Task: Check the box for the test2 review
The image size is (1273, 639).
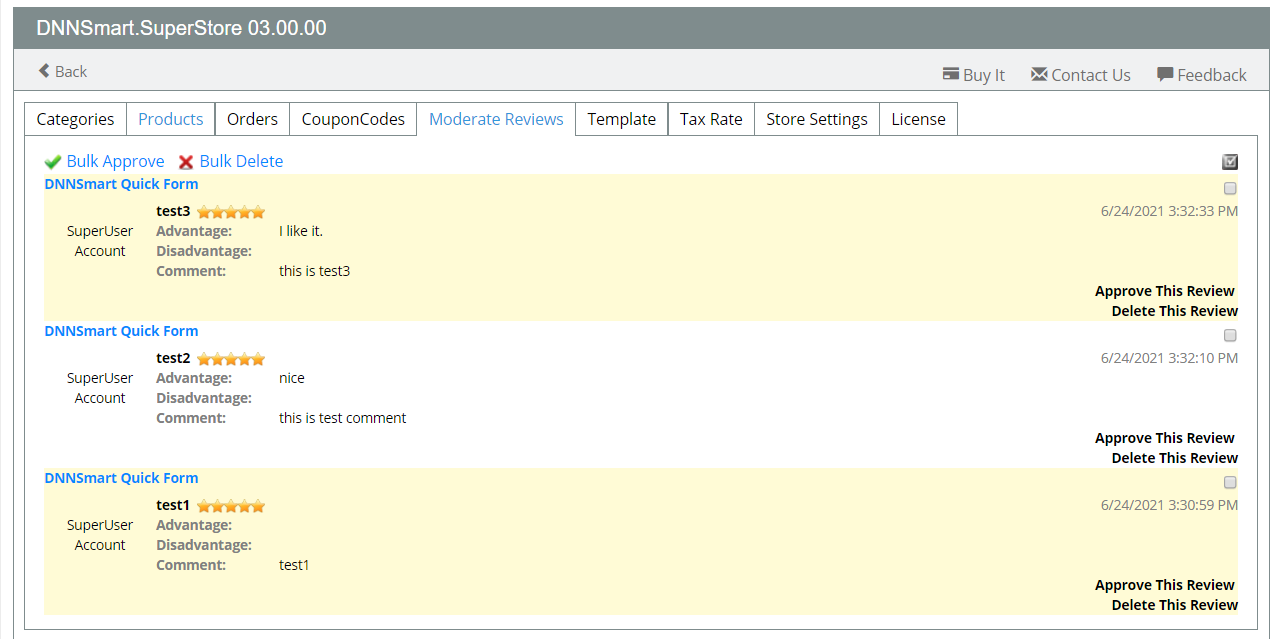Action: point(1231,335)
